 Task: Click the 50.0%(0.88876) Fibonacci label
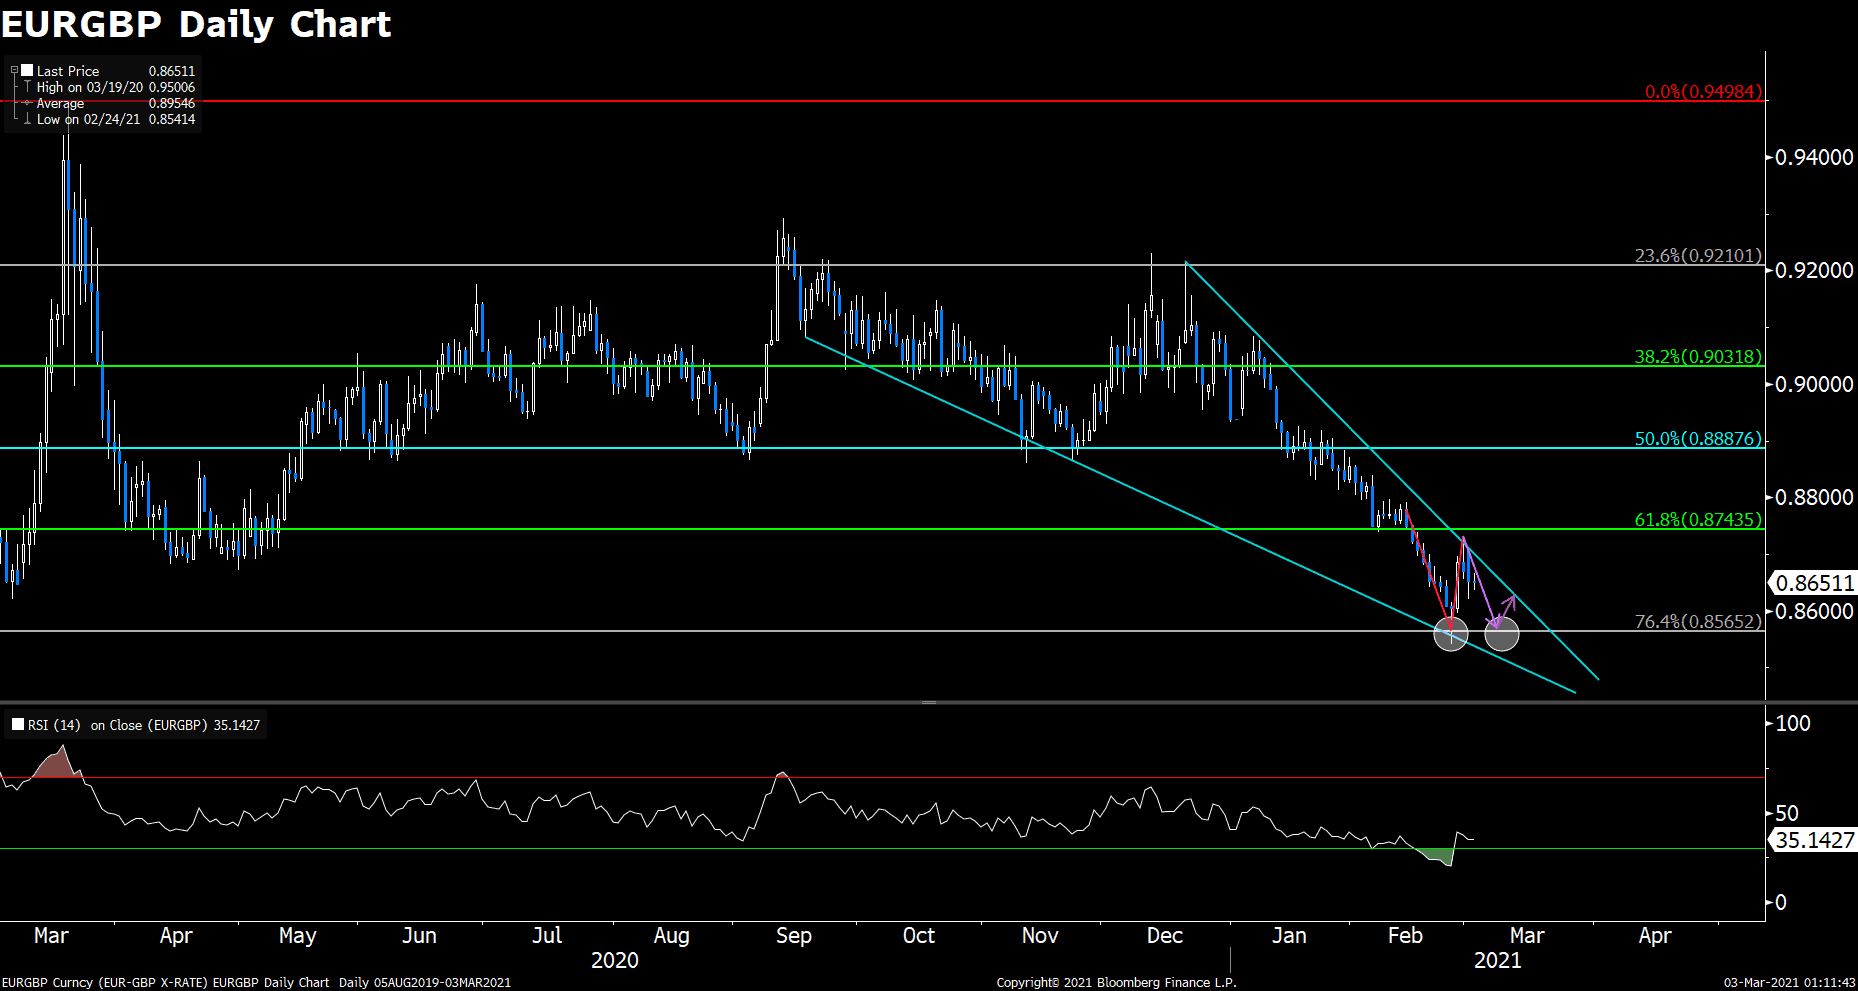click(x=1698, y=438)
